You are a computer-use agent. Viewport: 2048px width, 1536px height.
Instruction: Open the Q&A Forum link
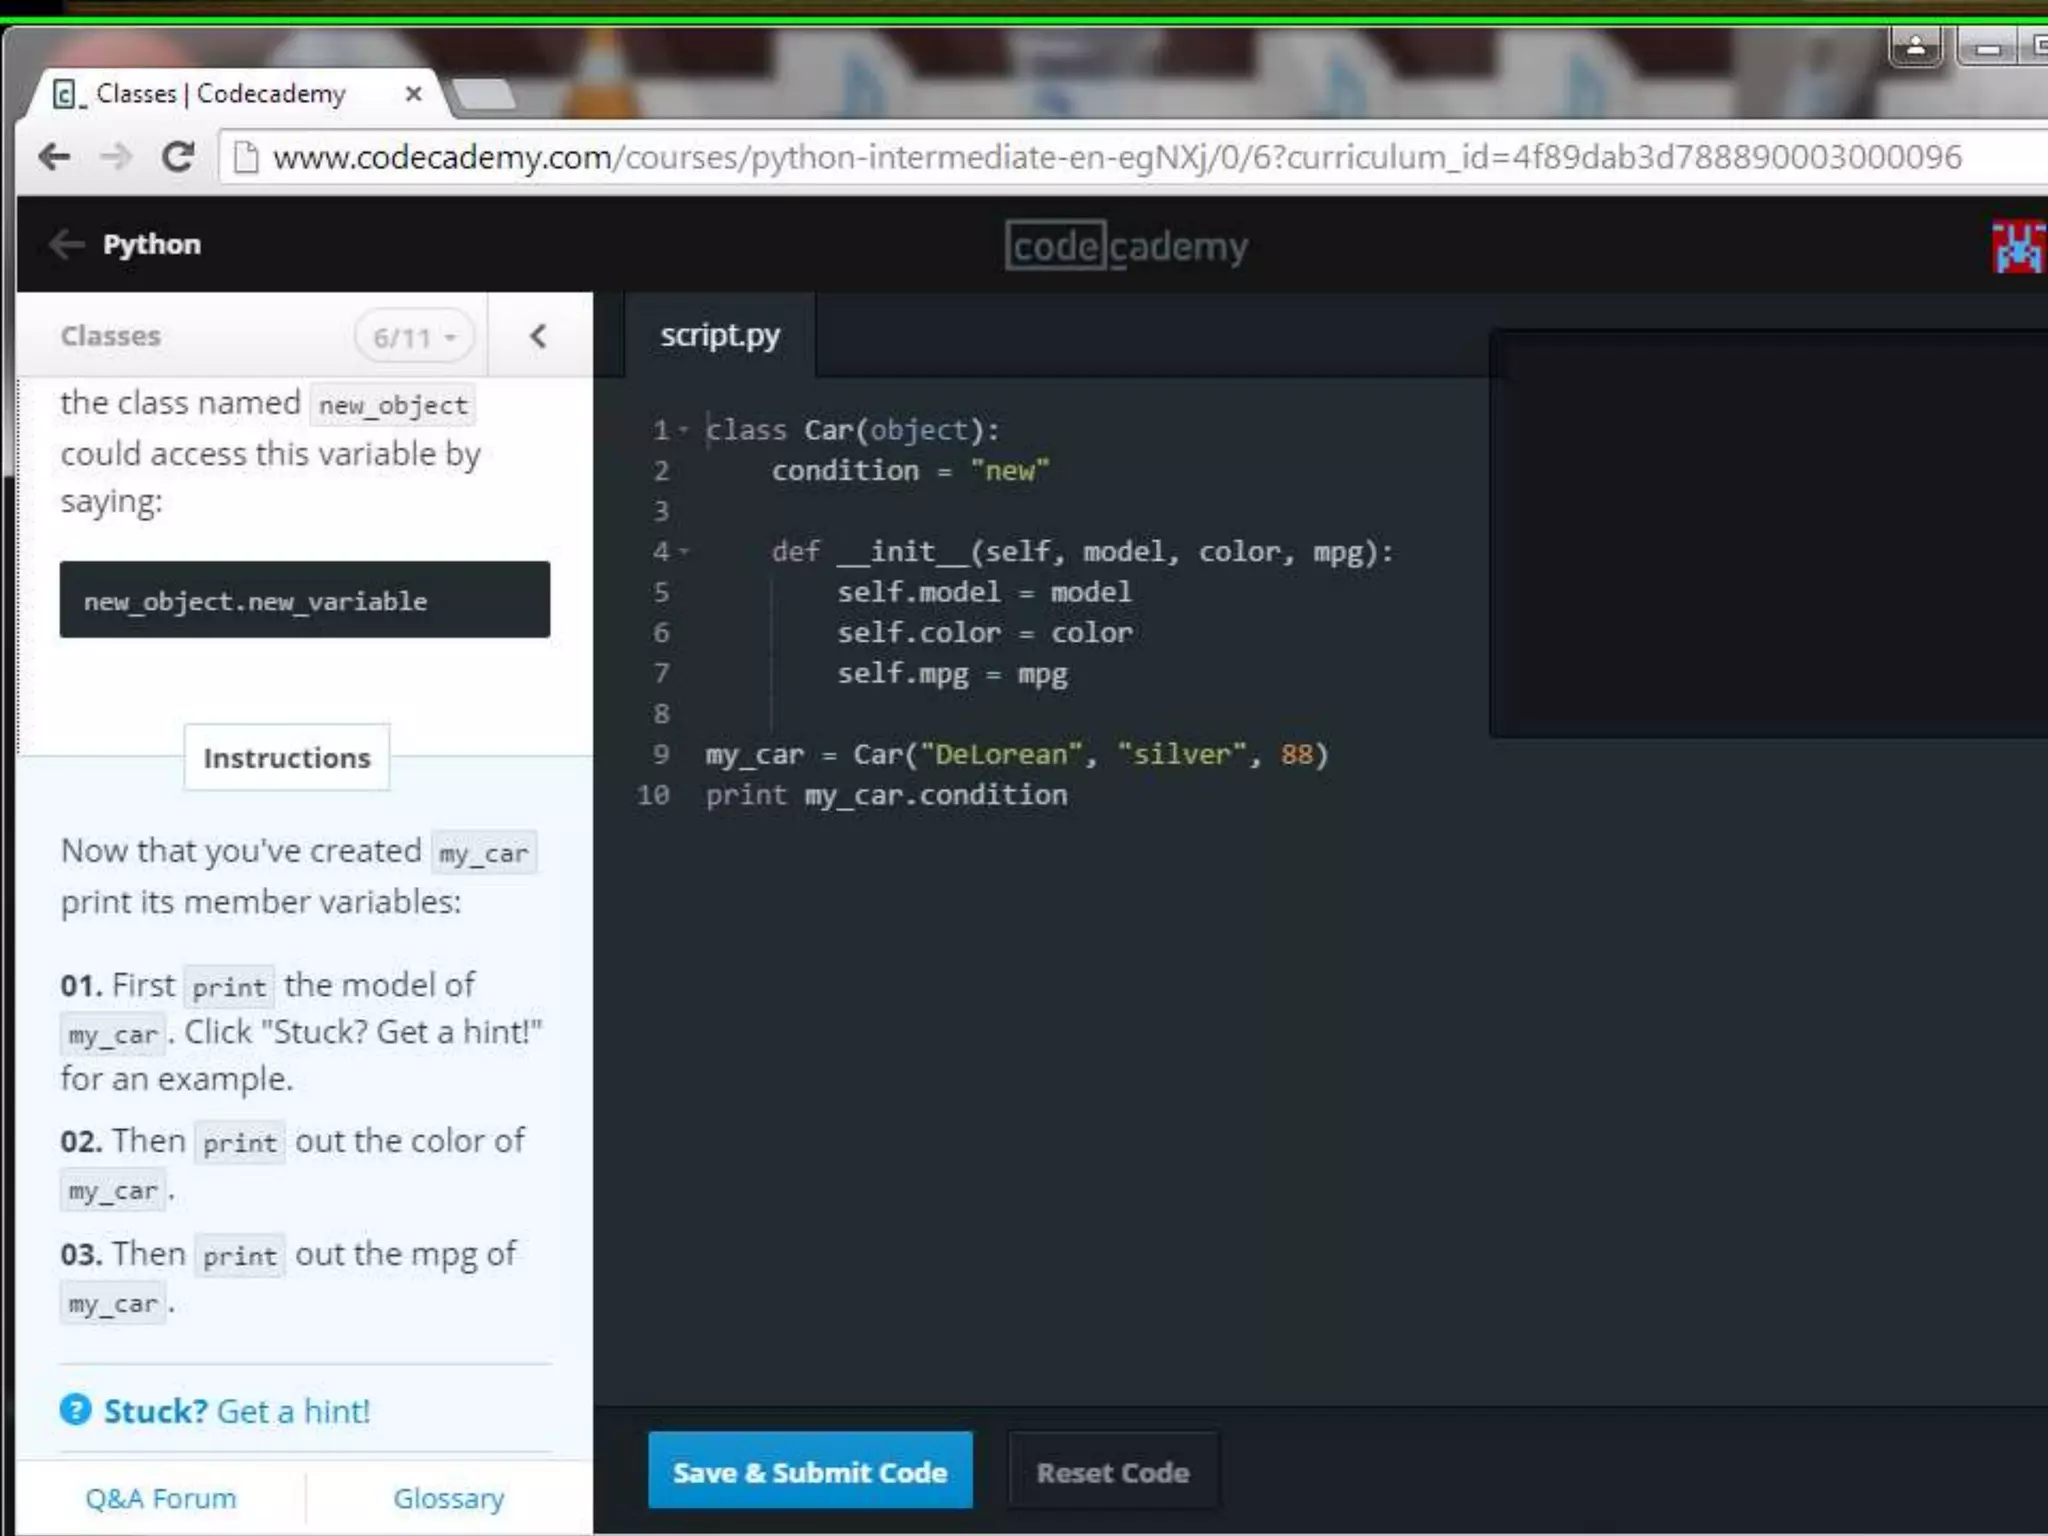[161, 1498]
